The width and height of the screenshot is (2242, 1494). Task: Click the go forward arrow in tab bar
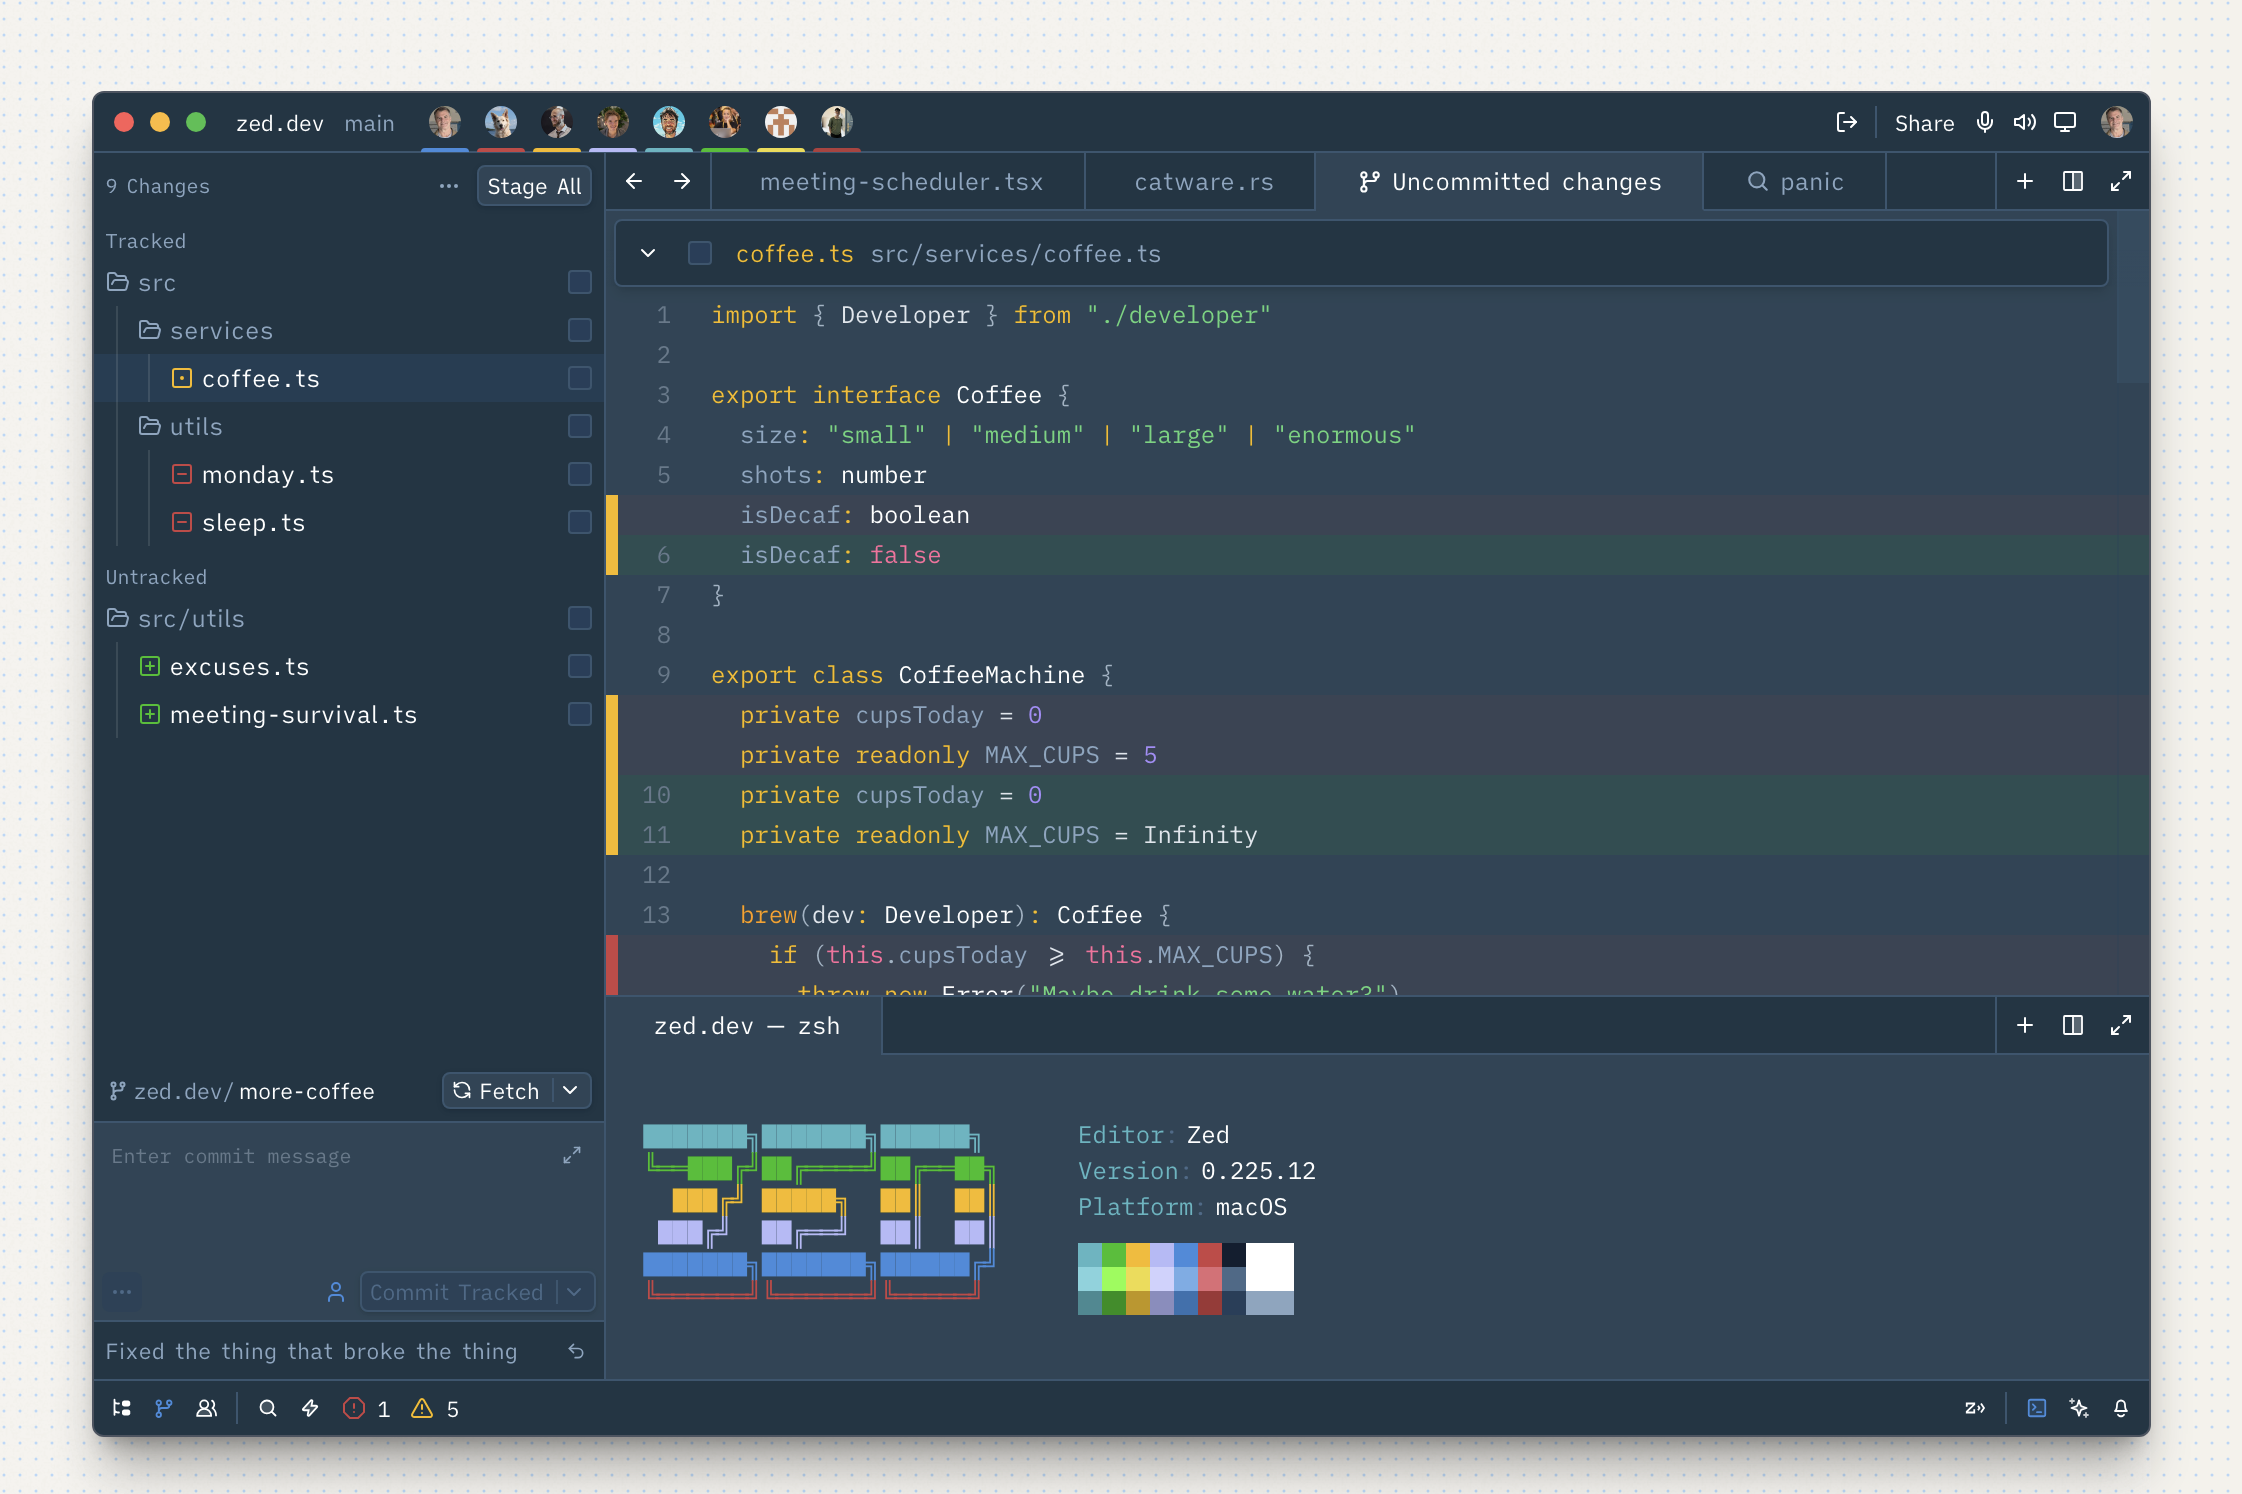tap(682, 181)
